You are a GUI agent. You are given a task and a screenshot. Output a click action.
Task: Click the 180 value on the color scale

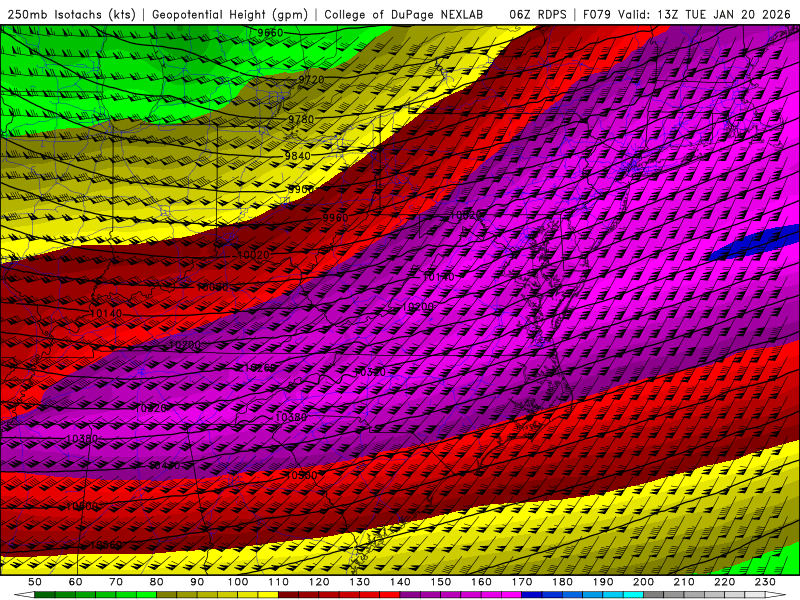562,582
